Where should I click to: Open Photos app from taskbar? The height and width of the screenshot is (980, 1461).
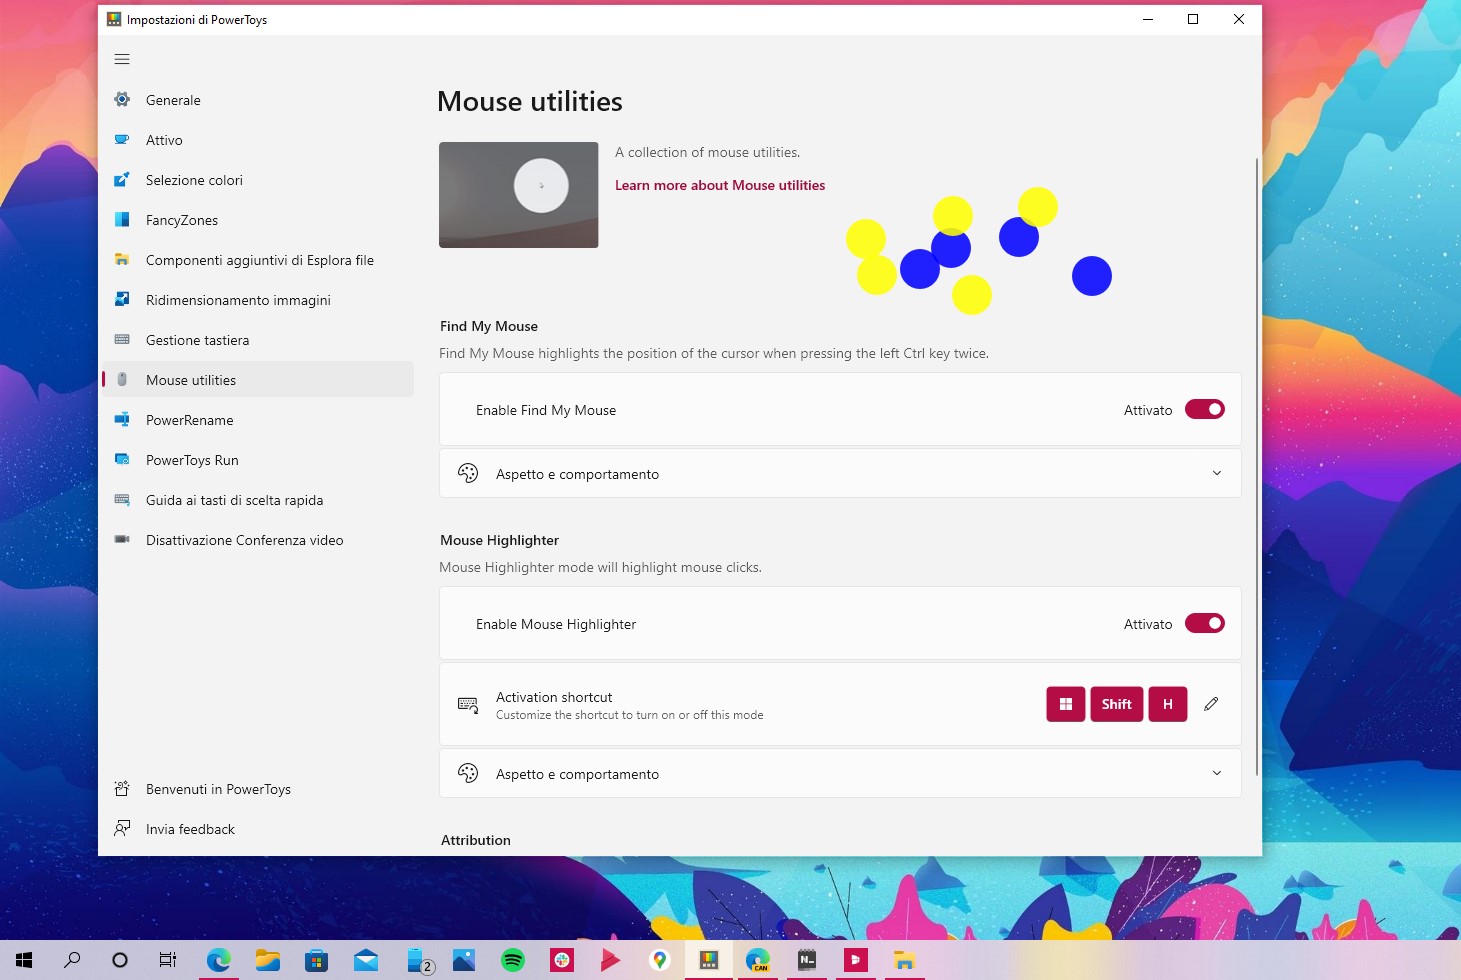click(464, 960)
